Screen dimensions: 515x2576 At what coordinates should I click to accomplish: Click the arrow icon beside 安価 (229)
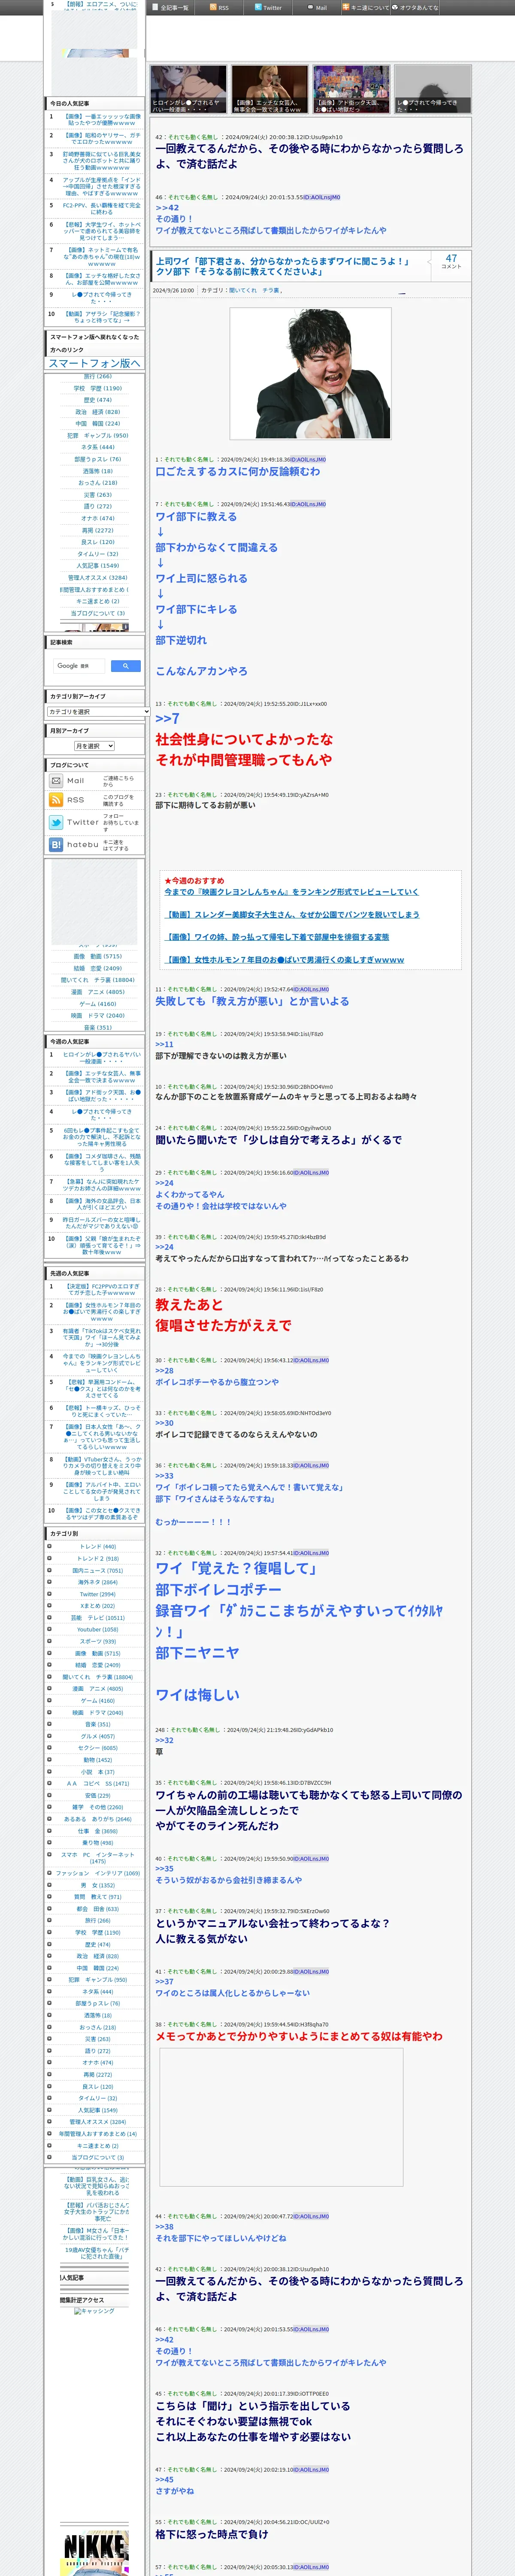pos(49,1795)
